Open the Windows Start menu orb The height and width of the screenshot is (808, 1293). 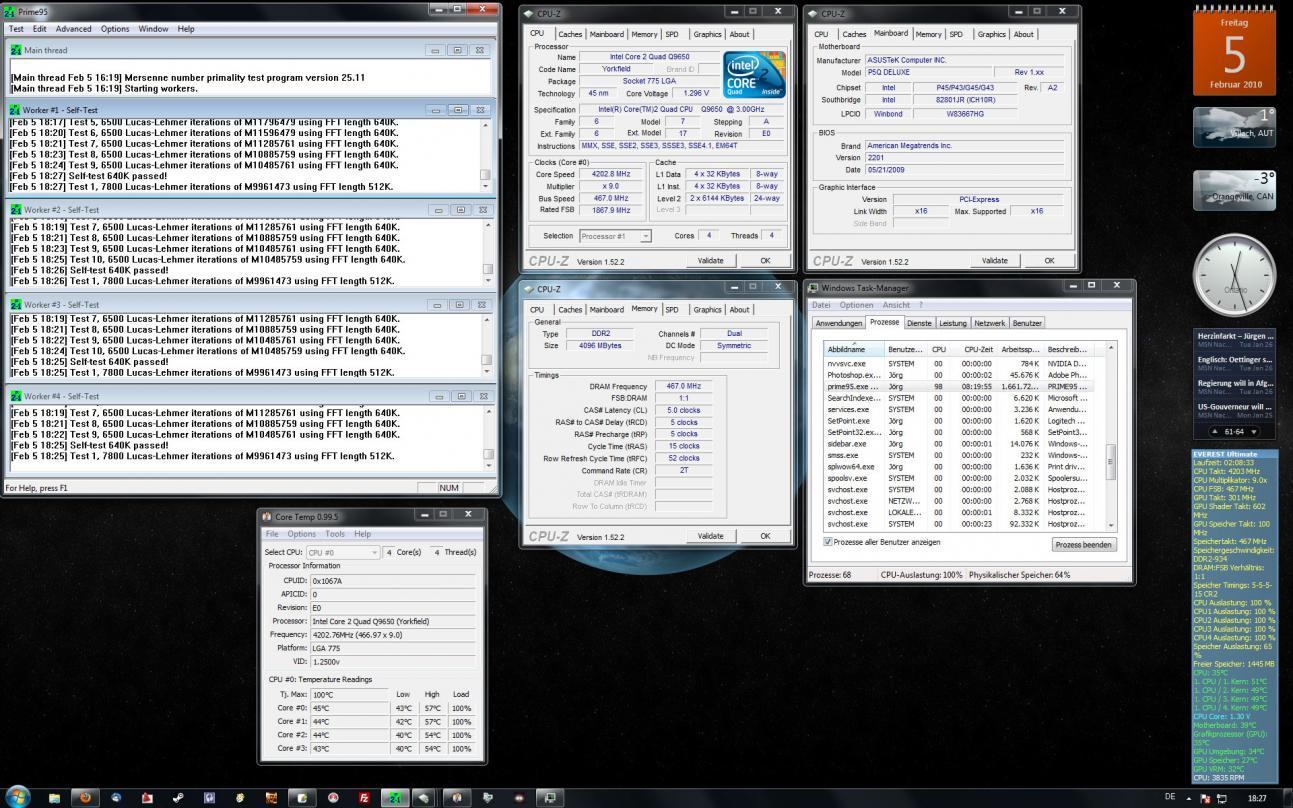pos(18,797)
